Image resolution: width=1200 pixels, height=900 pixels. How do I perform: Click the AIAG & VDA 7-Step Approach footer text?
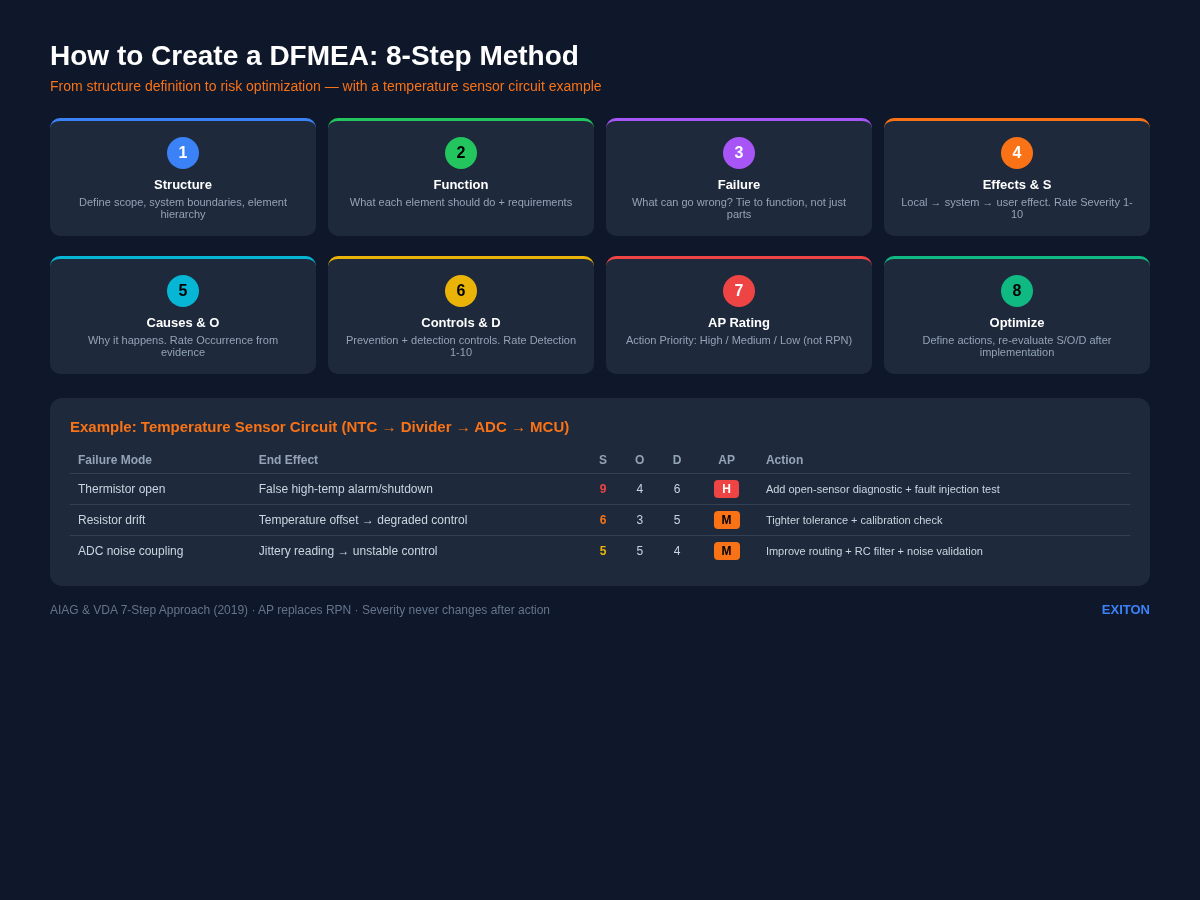pos(148,609)
